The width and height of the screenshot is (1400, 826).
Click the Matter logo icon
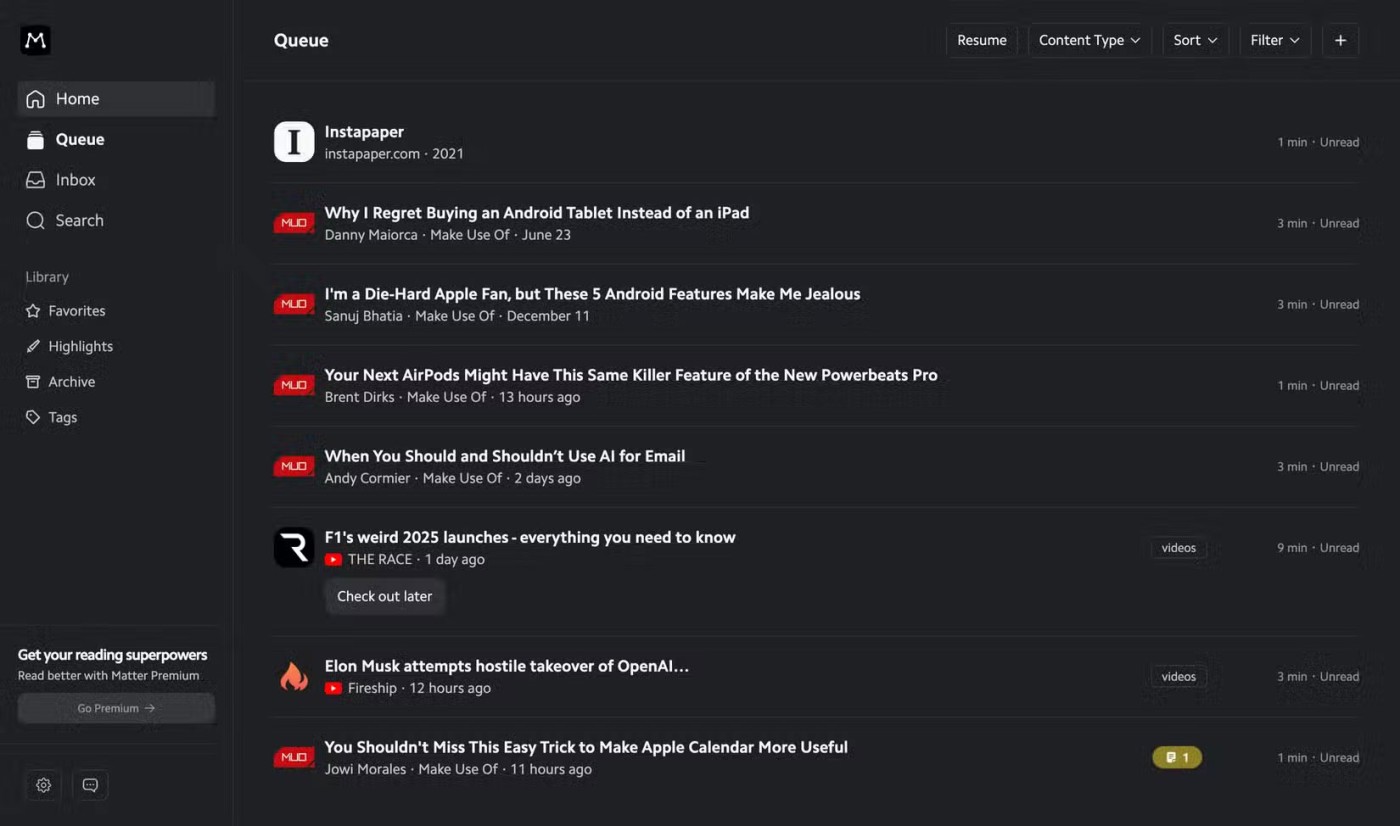36,40
